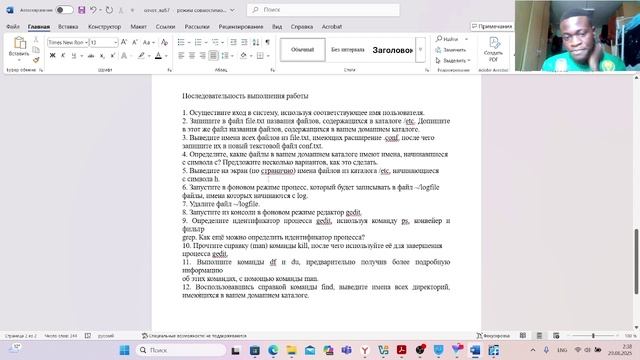Image resolution: width=640 pixels, height=360 pixels.
Task: Click the Заменить replace button
Action: pos(451,50)
